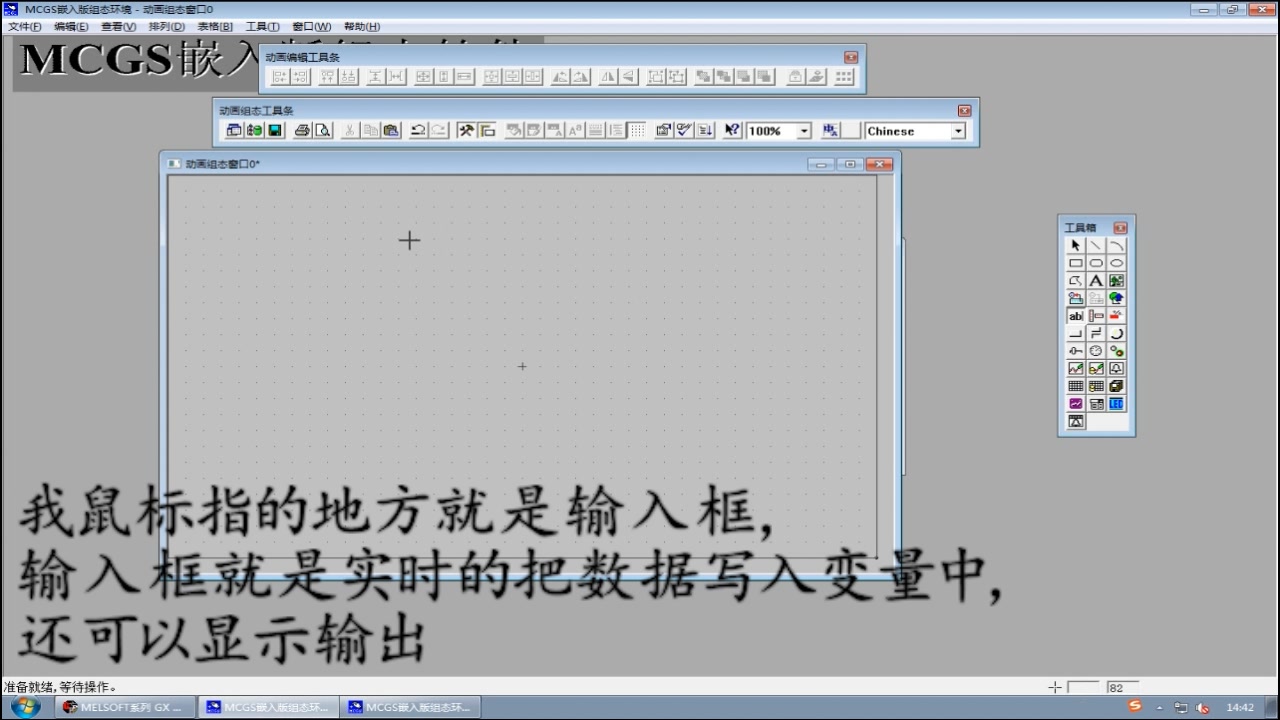
Task: Switch to MELSOFT GX taskbar button
Action: click(x=126, y=707)
